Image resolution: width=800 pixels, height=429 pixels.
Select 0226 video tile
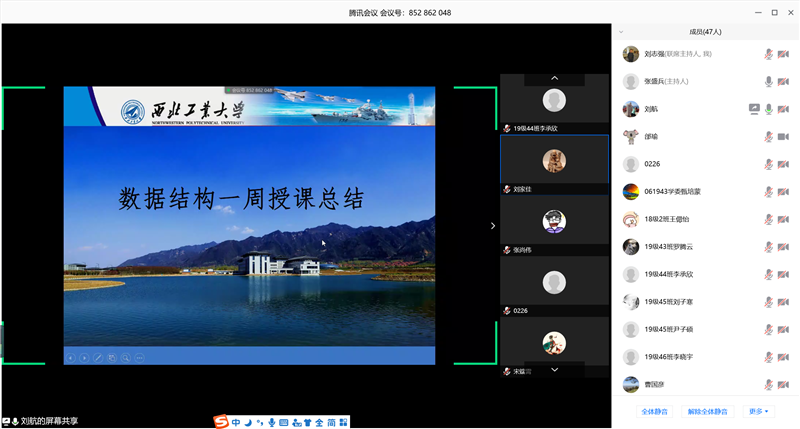555,286
